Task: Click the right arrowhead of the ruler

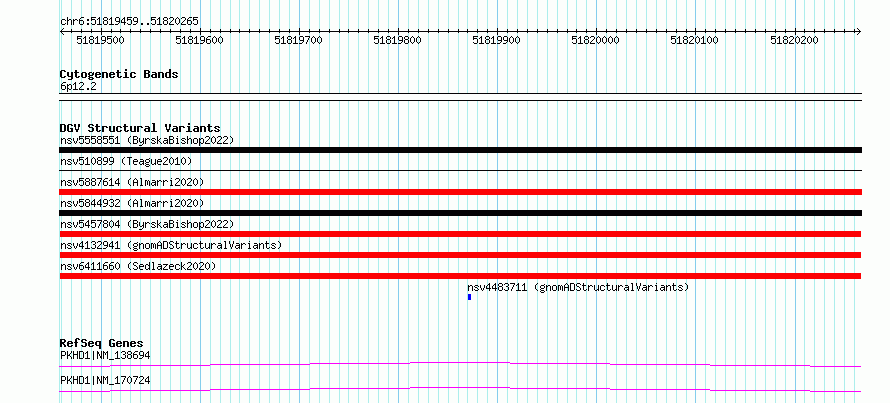Action: click(859, 31)
